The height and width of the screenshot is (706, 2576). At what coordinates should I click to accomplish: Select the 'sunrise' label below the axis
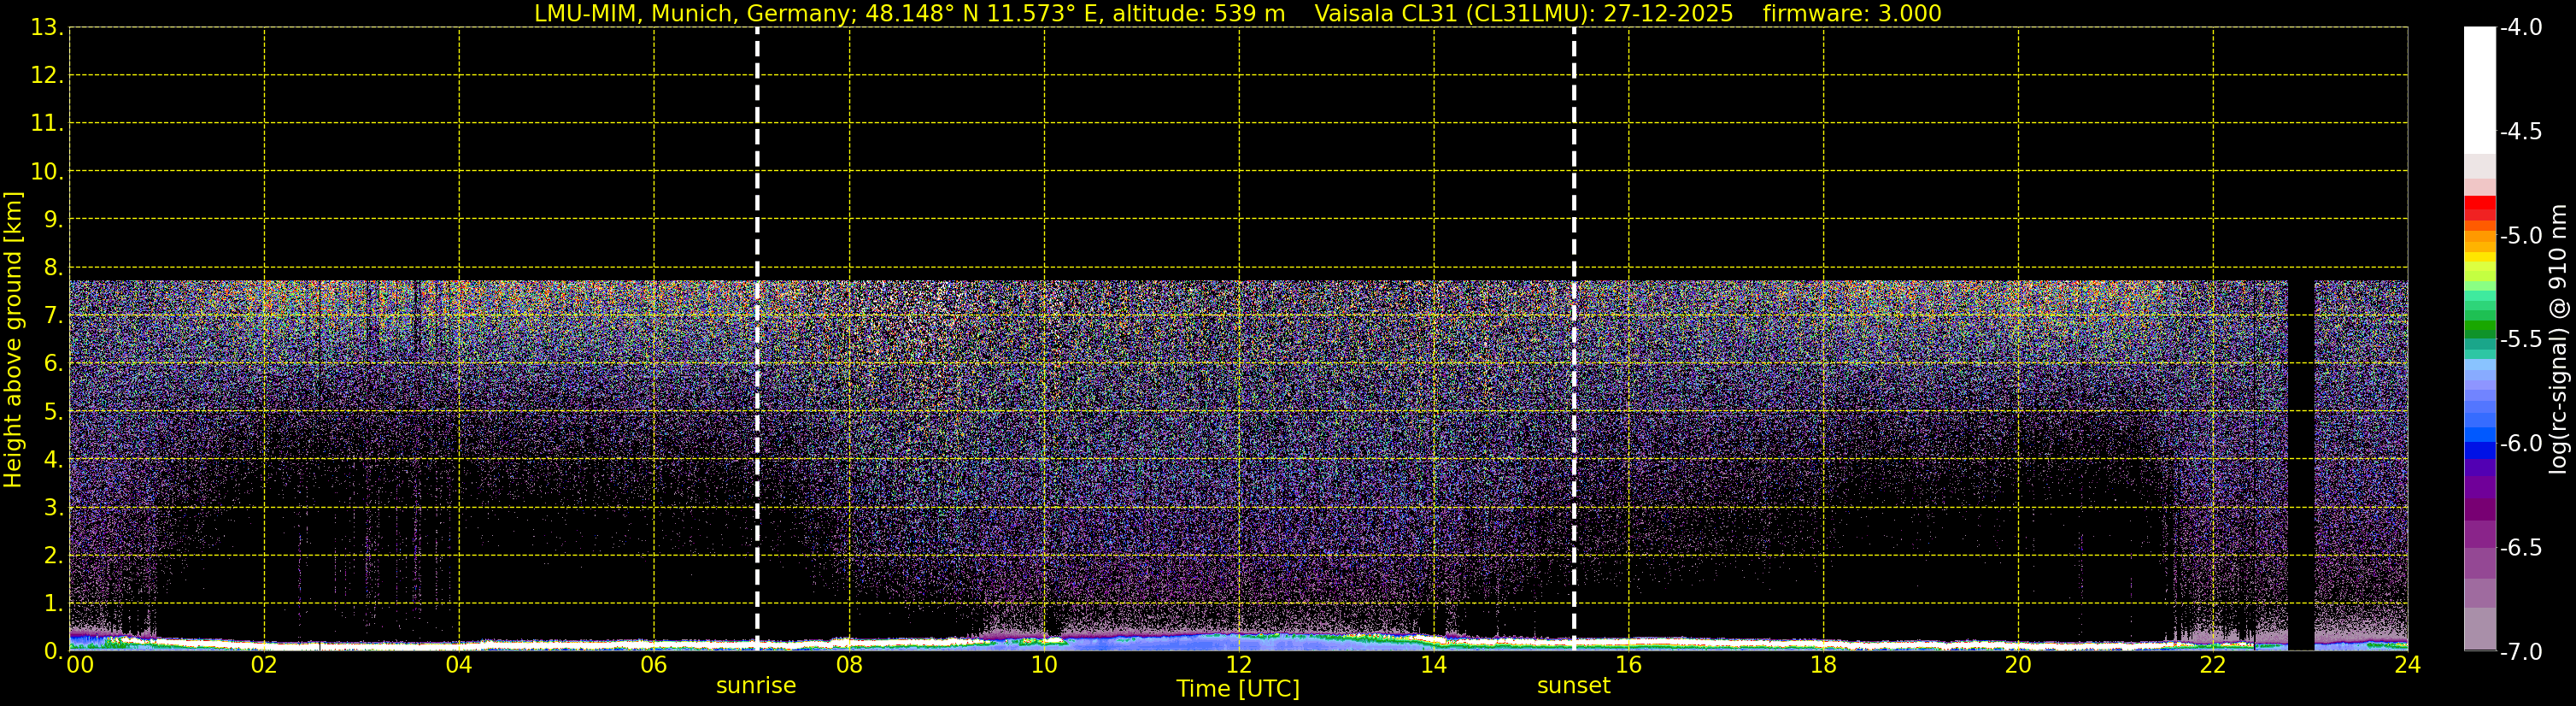tap(756, 686)
